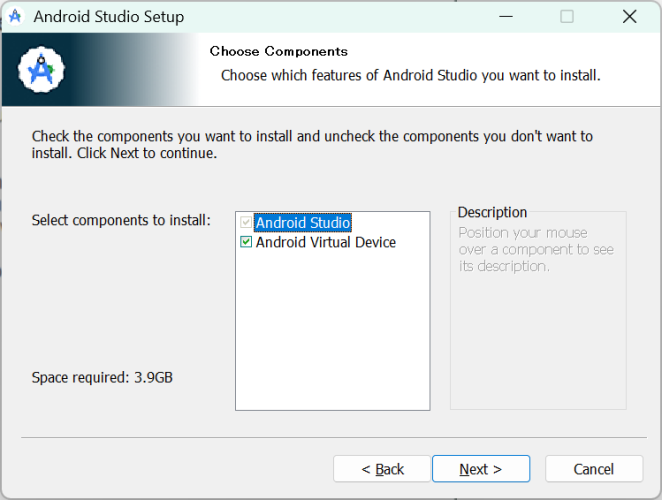Select the highlighted Android Studio list item
This screenshot has height=500, width=662.
coord(303,223)
